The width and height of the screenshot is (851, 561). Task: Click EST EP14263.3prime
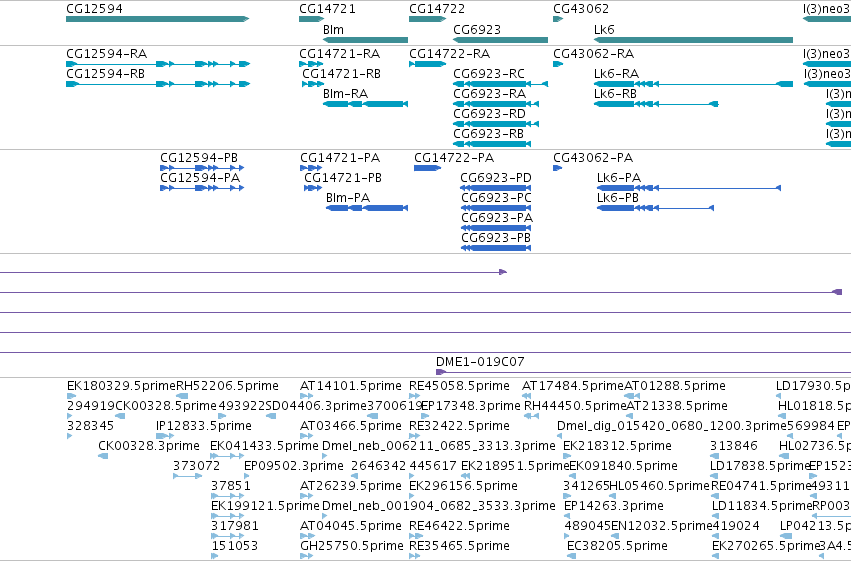coord(568,517)
